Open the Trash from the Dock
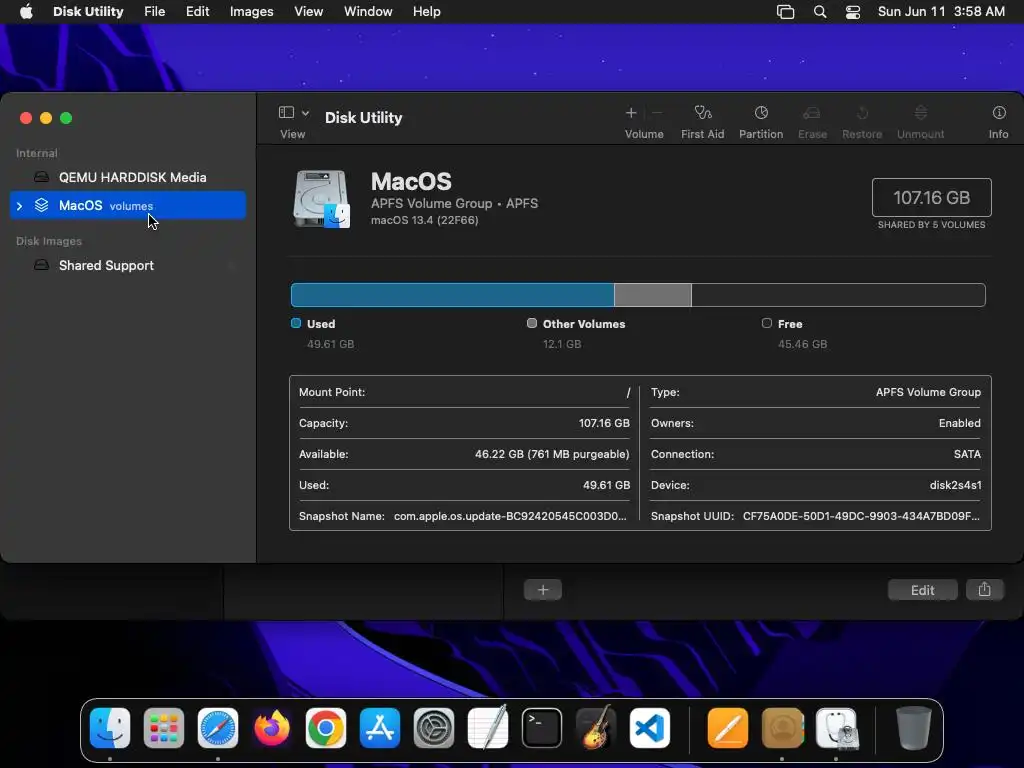The width and height of the screenshot is (1024, 768). [914, 728]
